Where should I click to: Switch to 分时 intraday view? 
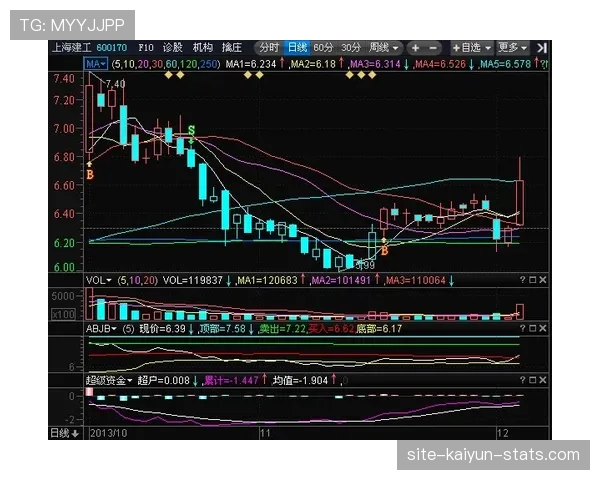click(268, 47)
